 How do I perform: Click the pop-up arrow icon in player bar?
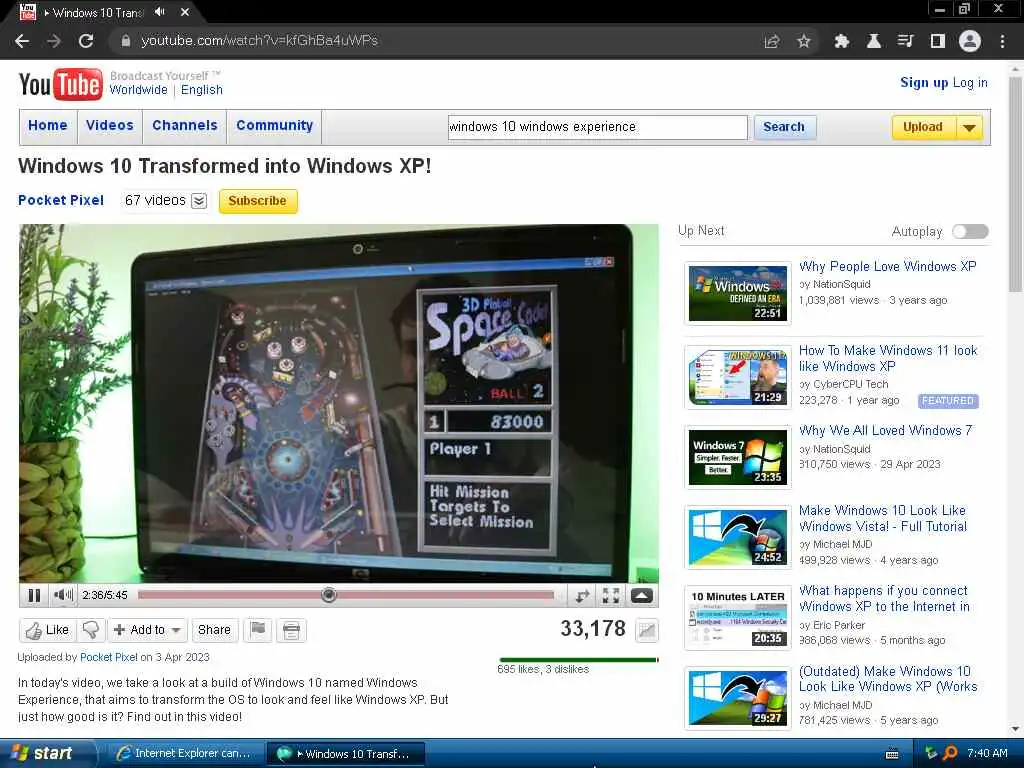pyautogui.click(x=641, y=596)
